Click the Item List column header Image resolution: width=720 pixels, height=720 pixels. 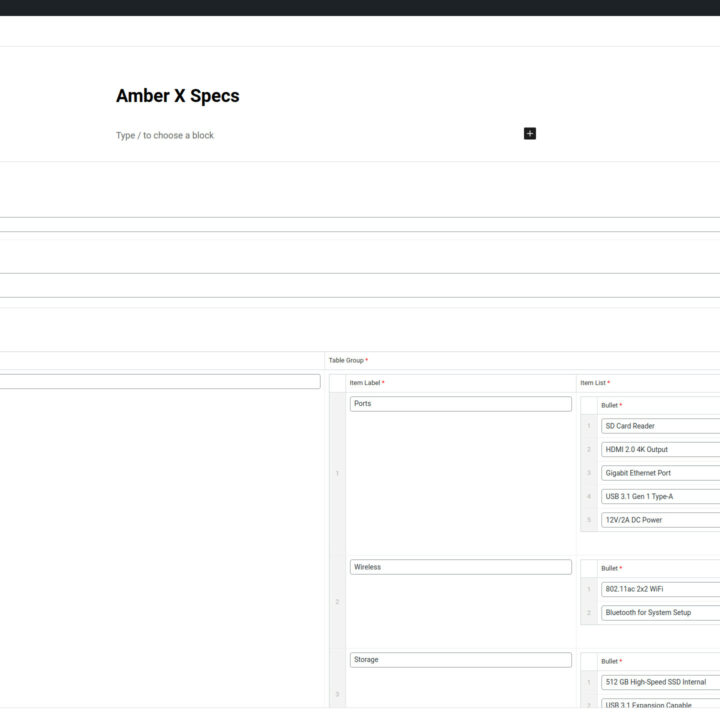595,383
